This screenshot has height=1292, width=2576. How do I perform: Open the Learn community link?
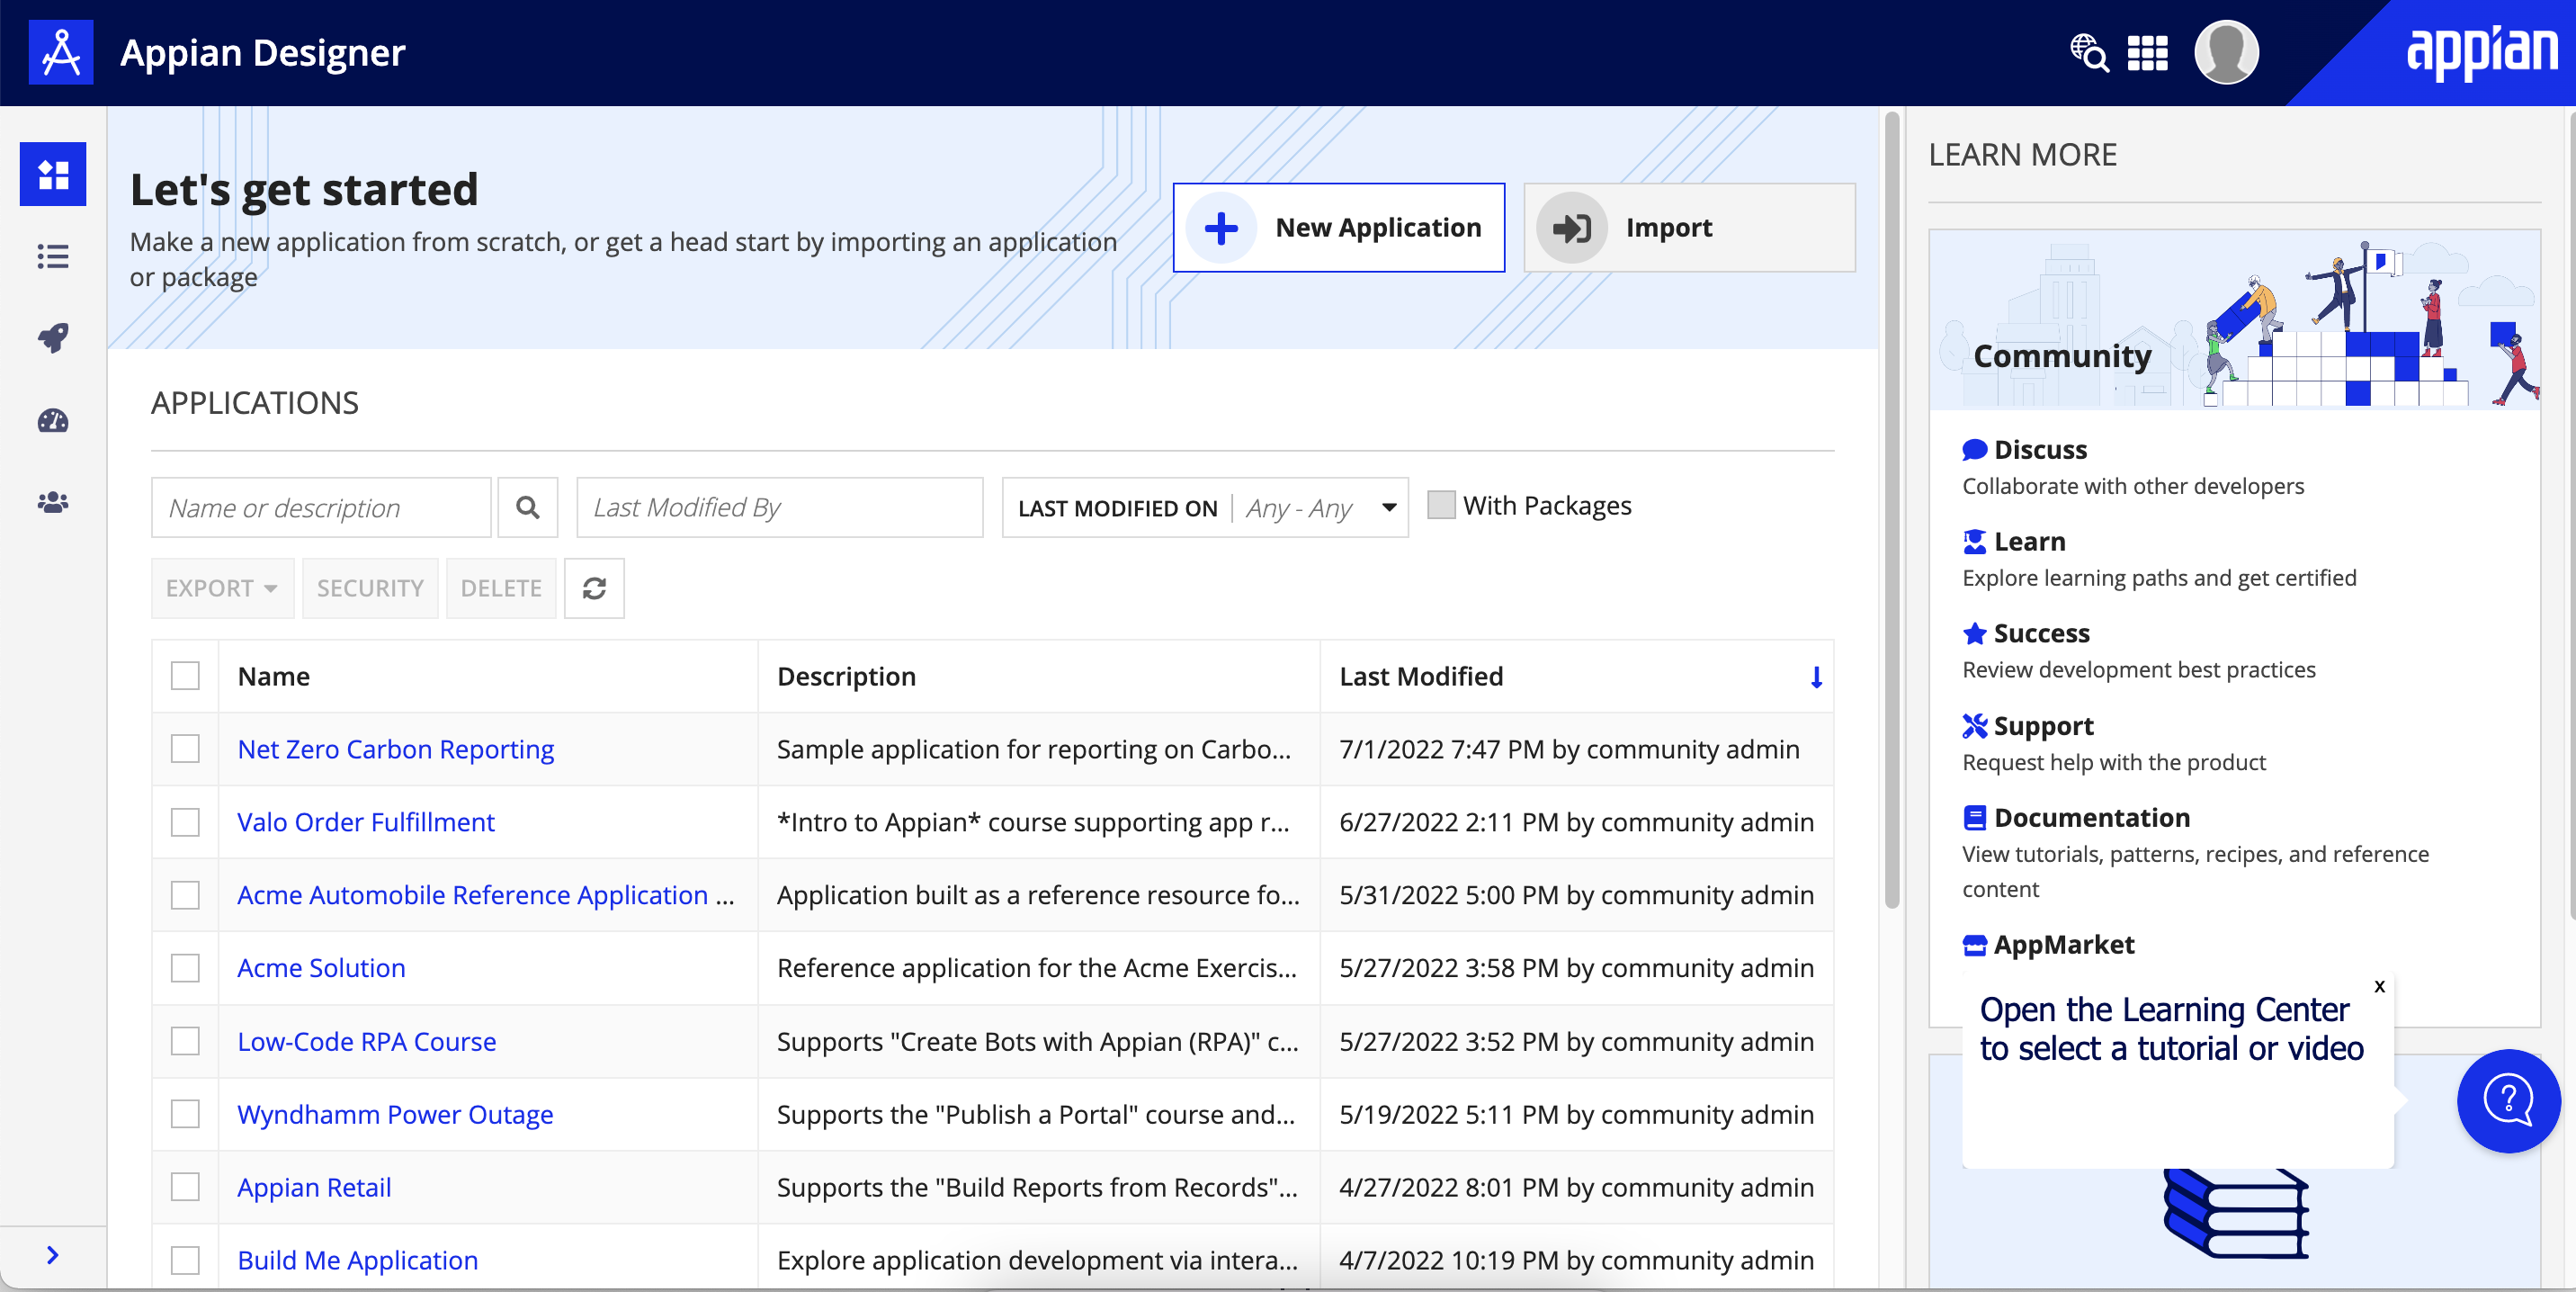pos(2029,542)
